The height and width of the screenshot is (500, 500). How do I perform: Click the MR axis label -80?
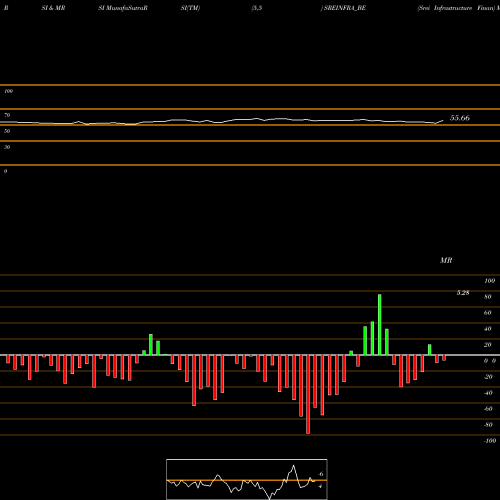pos(488,425)
